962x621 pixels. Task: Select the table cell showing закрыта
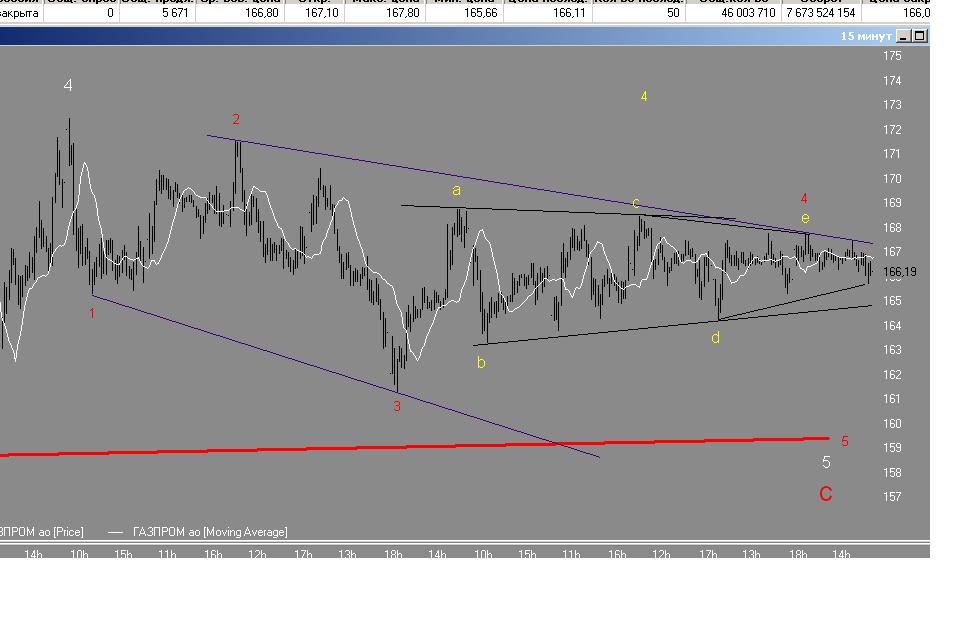[21, 12]
